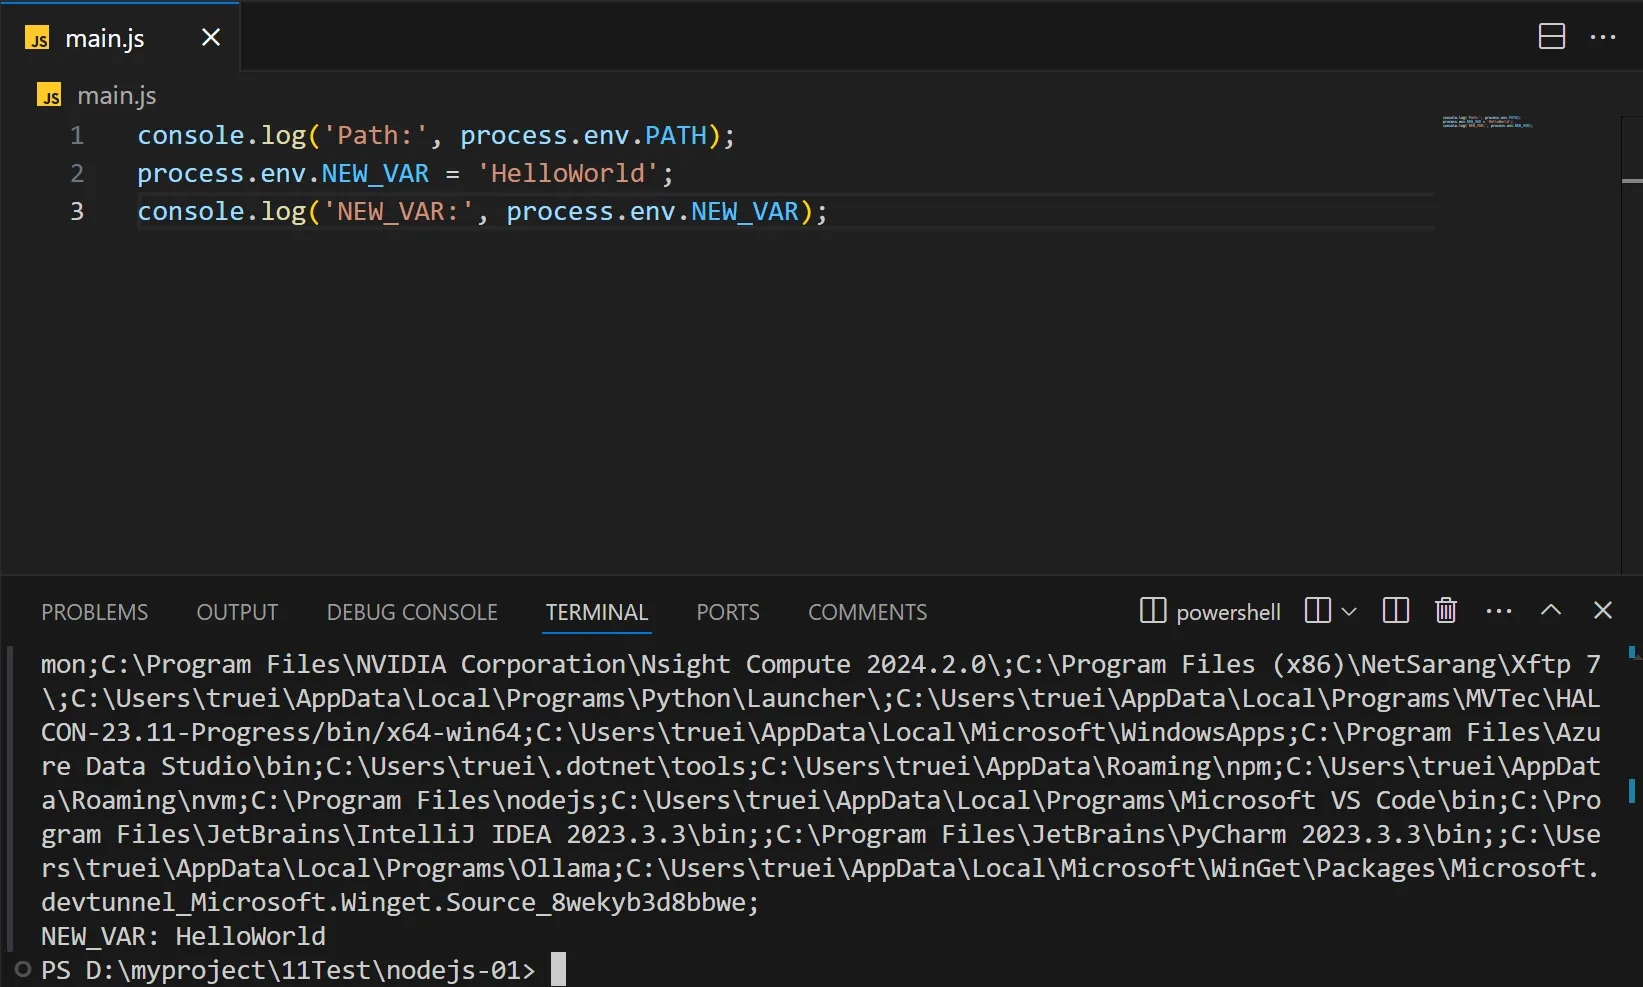Click NEW_VAR property on line 2

(375, 174)
